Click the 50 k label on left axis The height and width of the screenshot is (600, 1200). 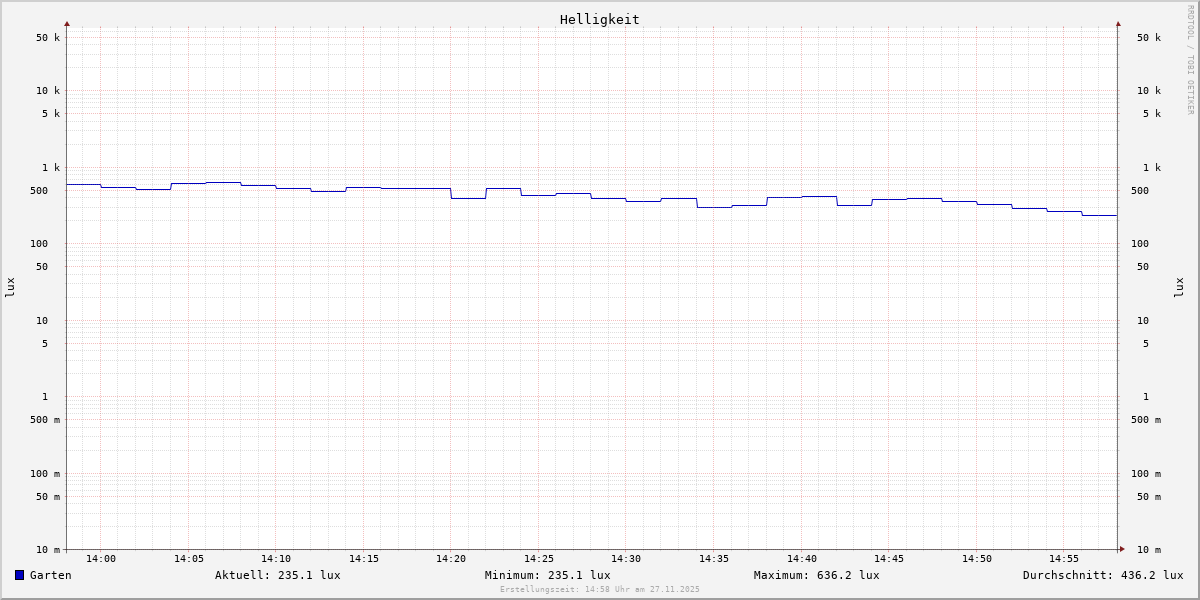click(x=48, y=38)
